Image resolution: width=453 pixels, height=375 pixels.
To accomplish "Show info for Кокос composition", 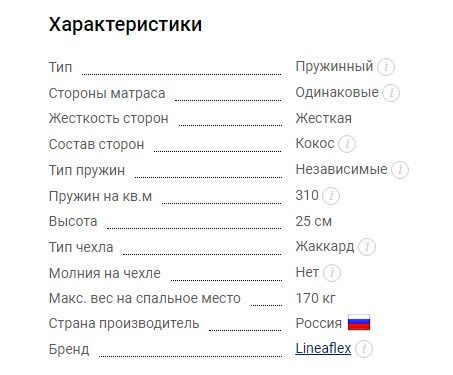I will click(347, 144).
